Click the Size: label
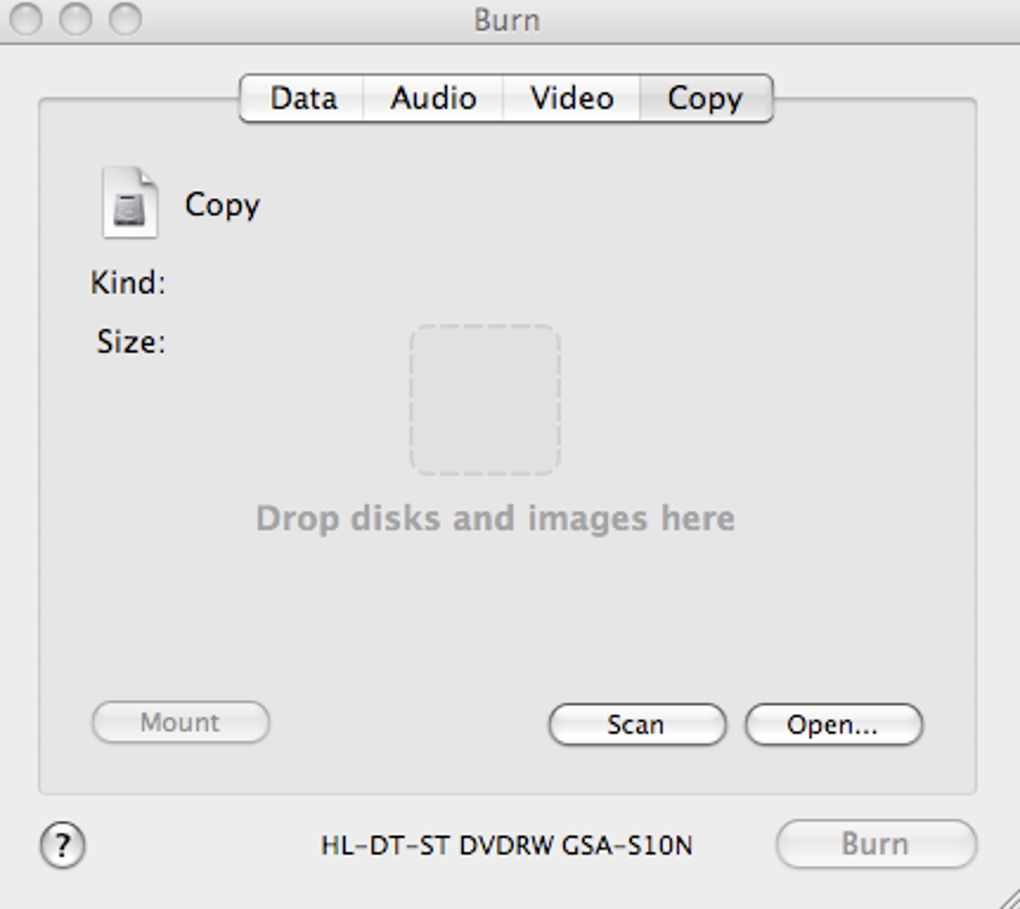Screen dimensions: 1020x909 point(131,343)
